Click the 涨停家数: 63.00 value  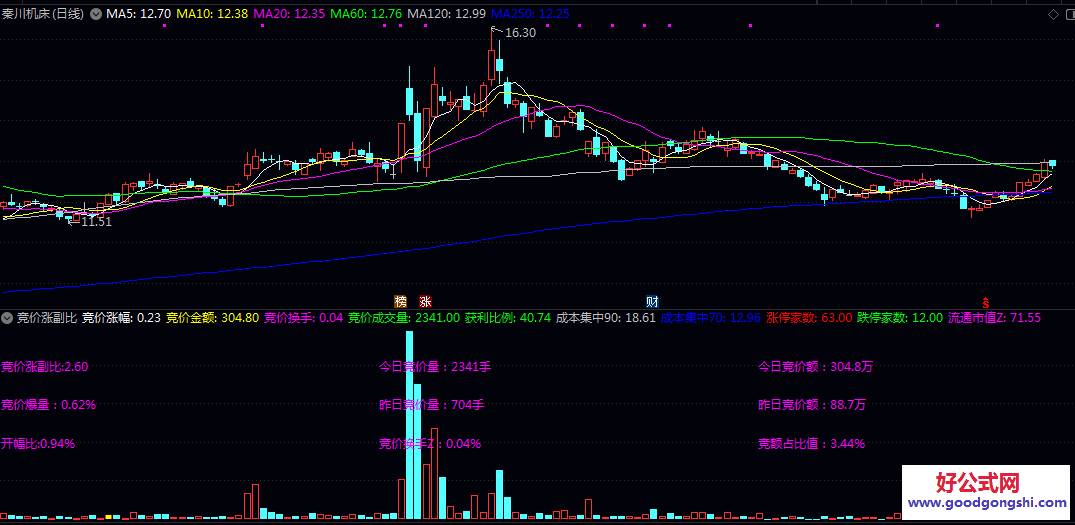(x=809, y=317)
